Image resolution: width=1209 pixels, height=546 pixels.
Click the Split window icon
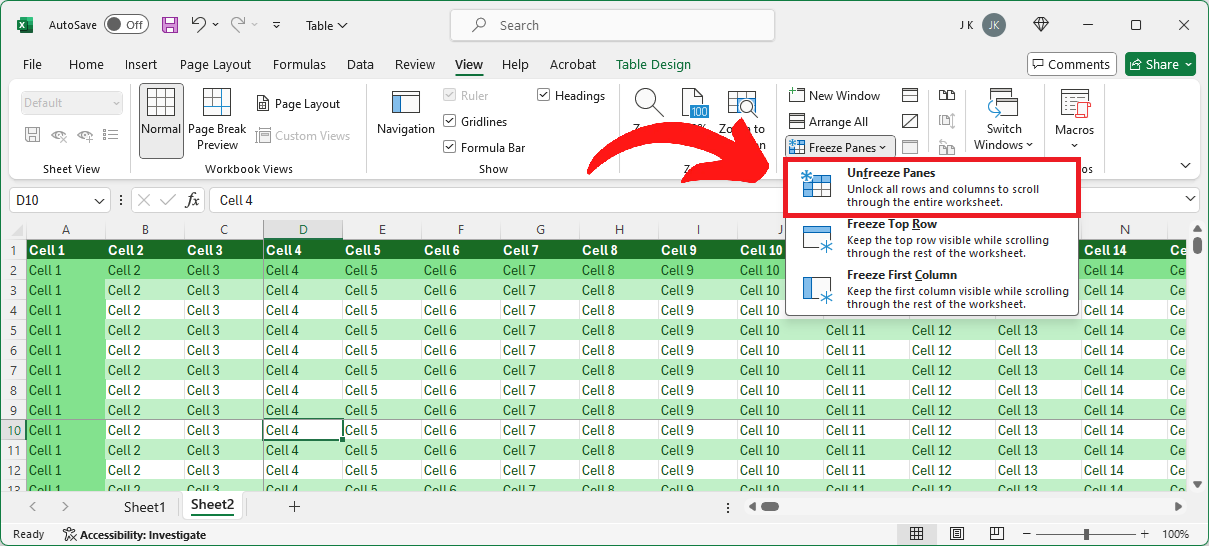tap(910, 96)
